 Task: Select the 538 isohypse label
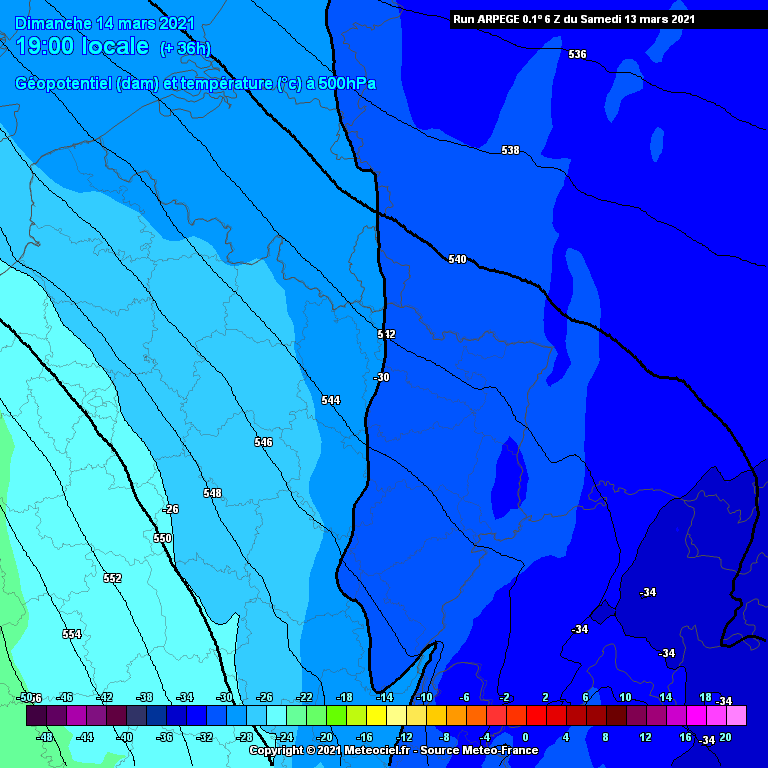point(510,150)
